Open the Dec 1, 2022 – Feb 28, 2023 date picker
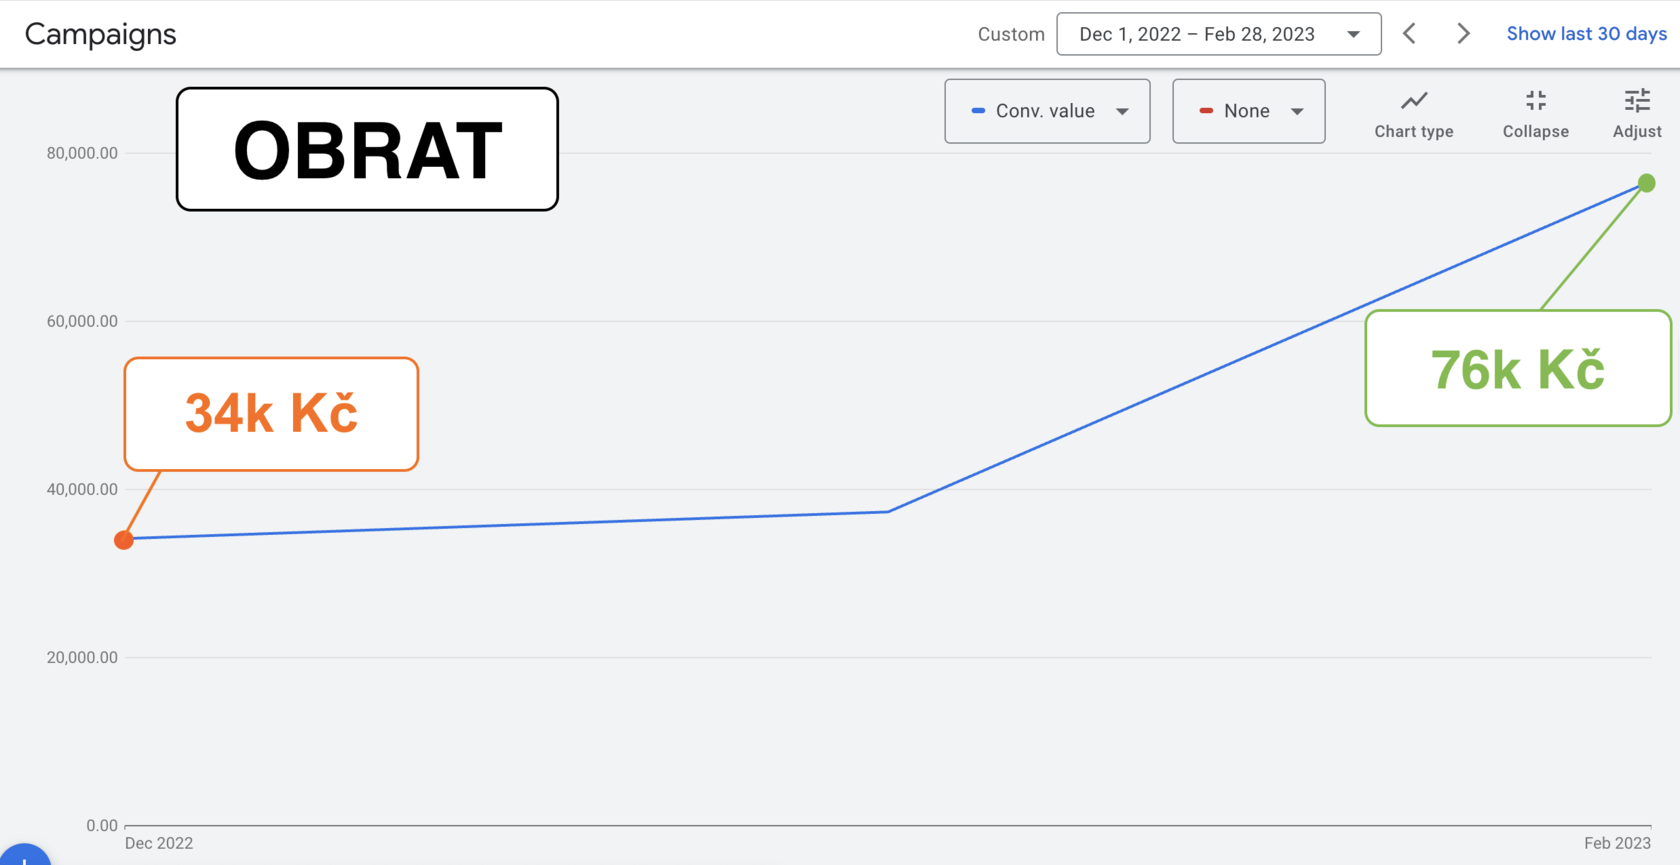This screenshot has width=1680, height=865. (x=1218, y=34)
